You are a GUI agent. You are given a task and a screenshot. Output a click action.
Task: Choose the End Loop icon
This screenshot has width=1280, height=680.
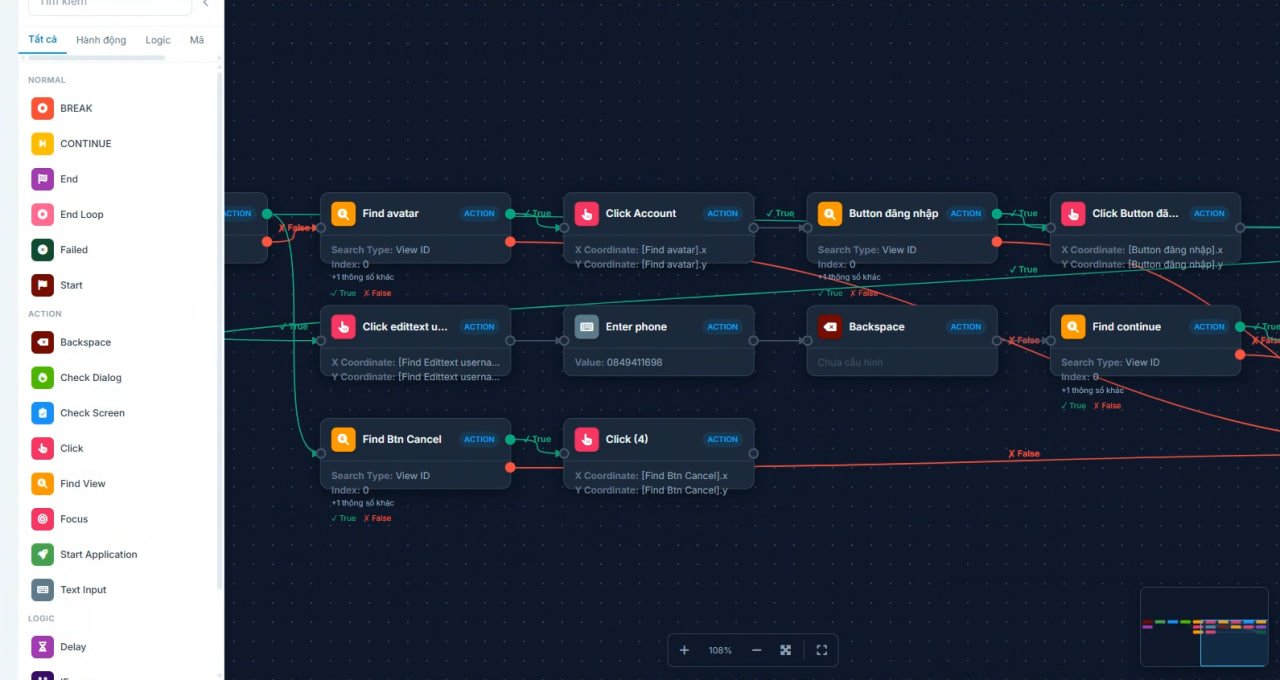pyautogui.click(x=42, y=214)
